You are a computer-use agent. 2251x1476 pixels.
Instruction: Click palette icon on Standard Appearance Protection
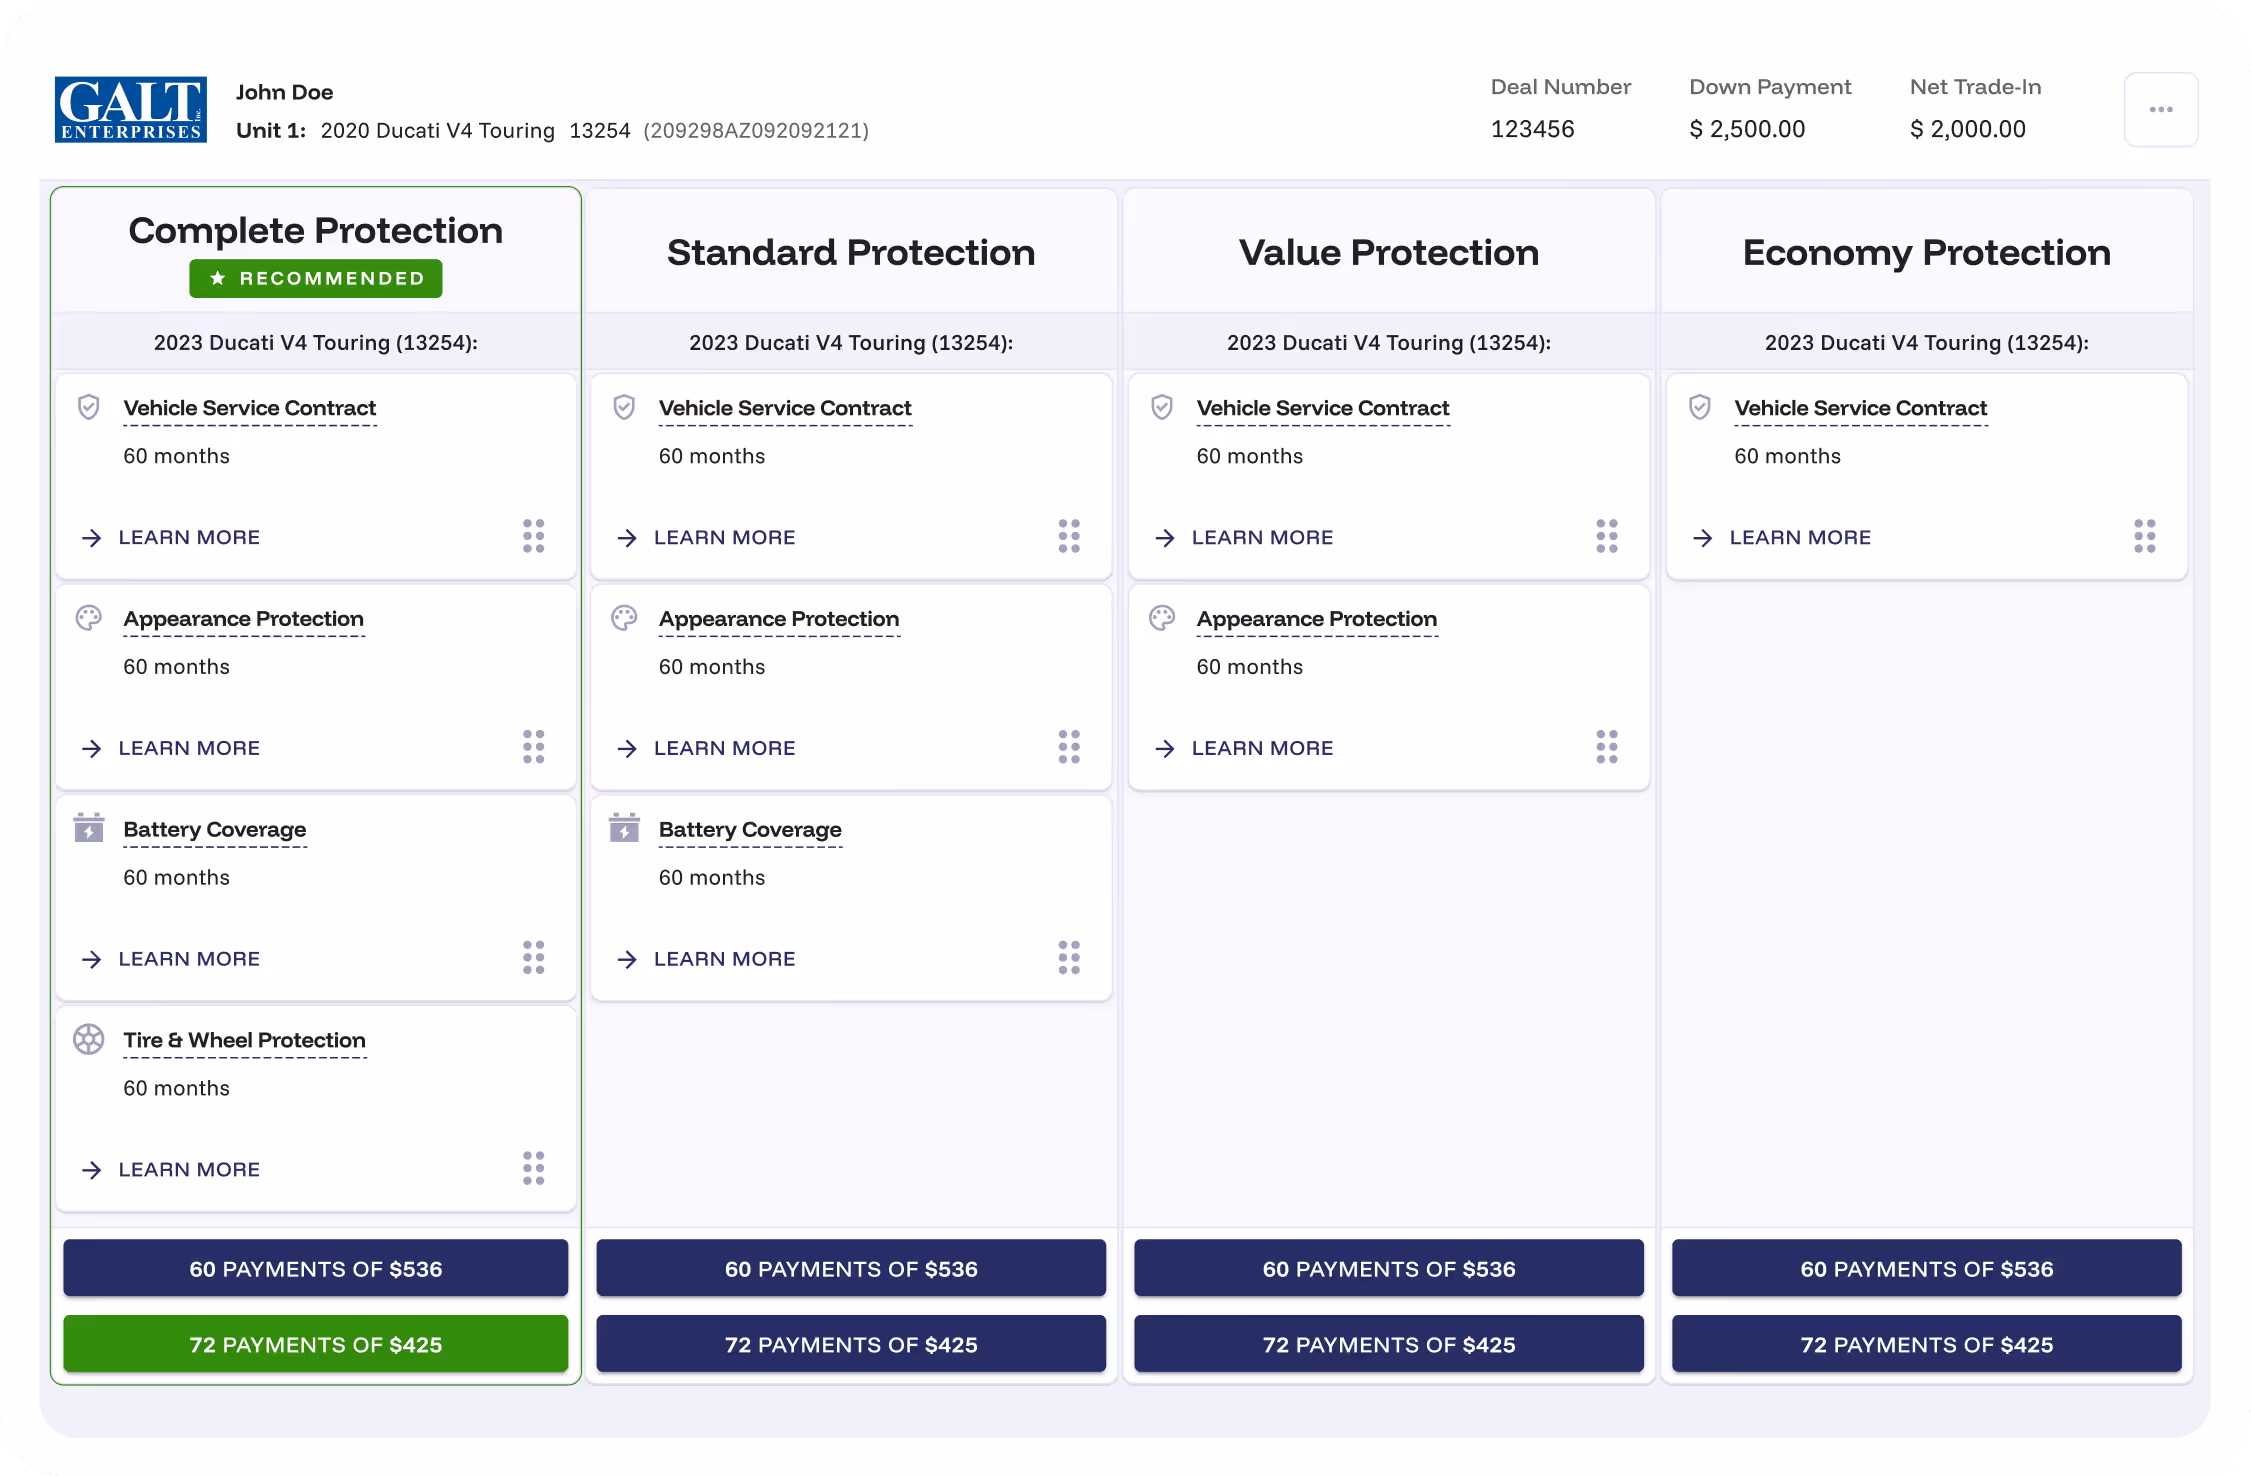click(624, 618)
